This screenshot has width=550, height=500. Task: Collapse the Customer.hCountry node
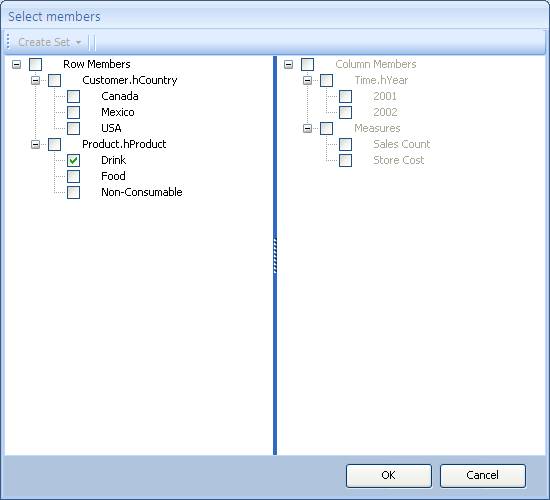(x=35, y=80)
